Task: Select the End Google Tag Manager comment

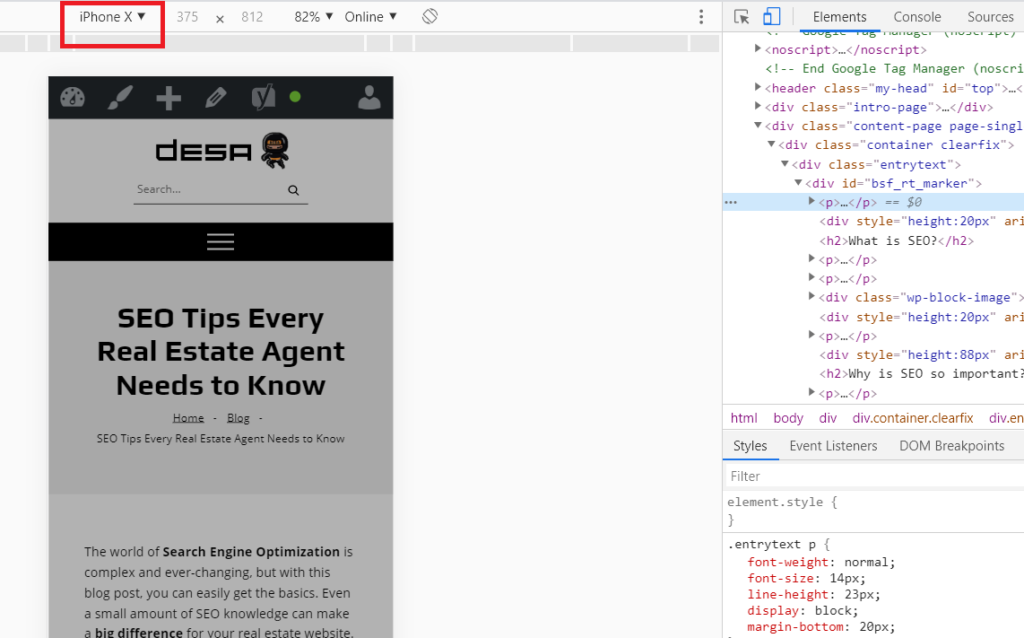Action: 894,69
